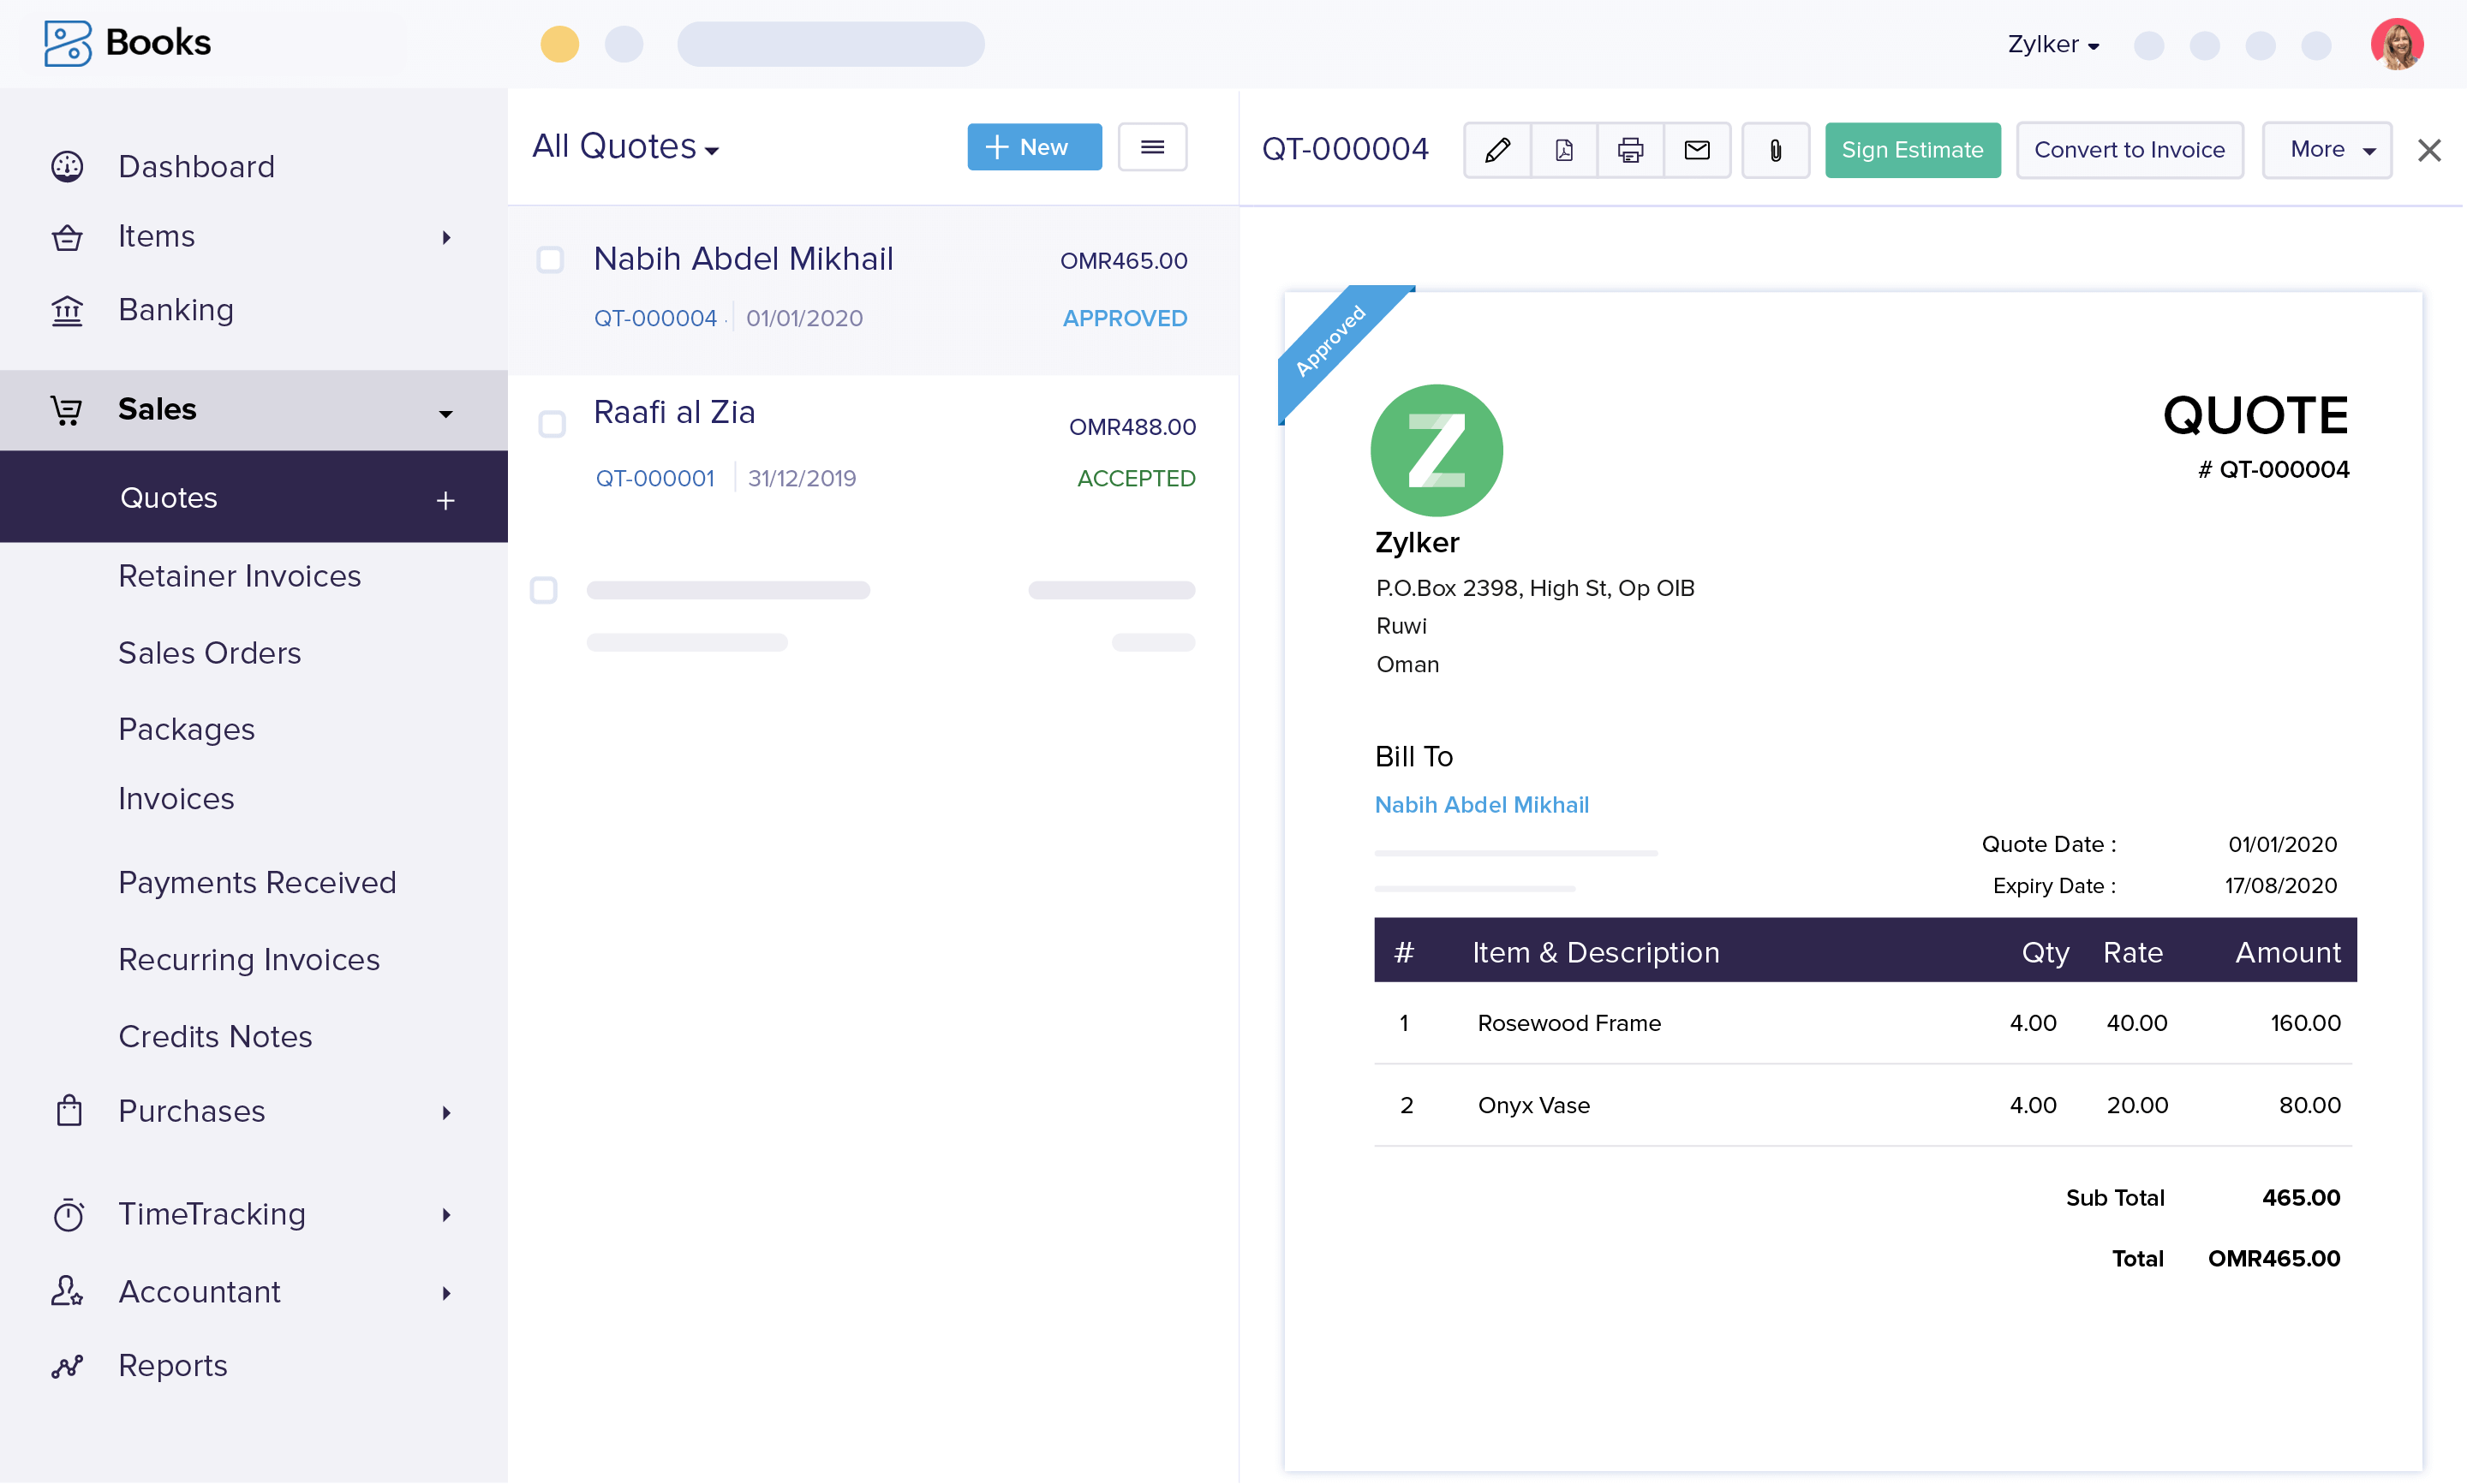Select the checkbox for Raafi al Zia's quote
Viewport: 2467px width, 1484px height.
[551, 424]
